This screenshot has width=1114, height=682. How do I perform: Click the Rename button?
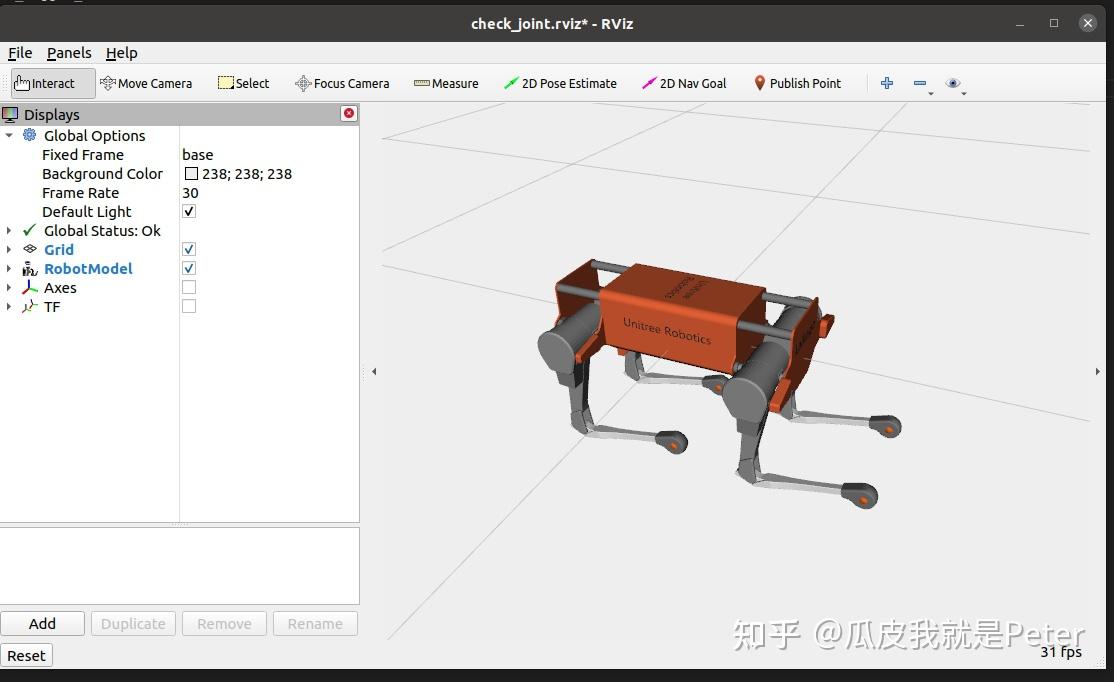pos(315,624)
